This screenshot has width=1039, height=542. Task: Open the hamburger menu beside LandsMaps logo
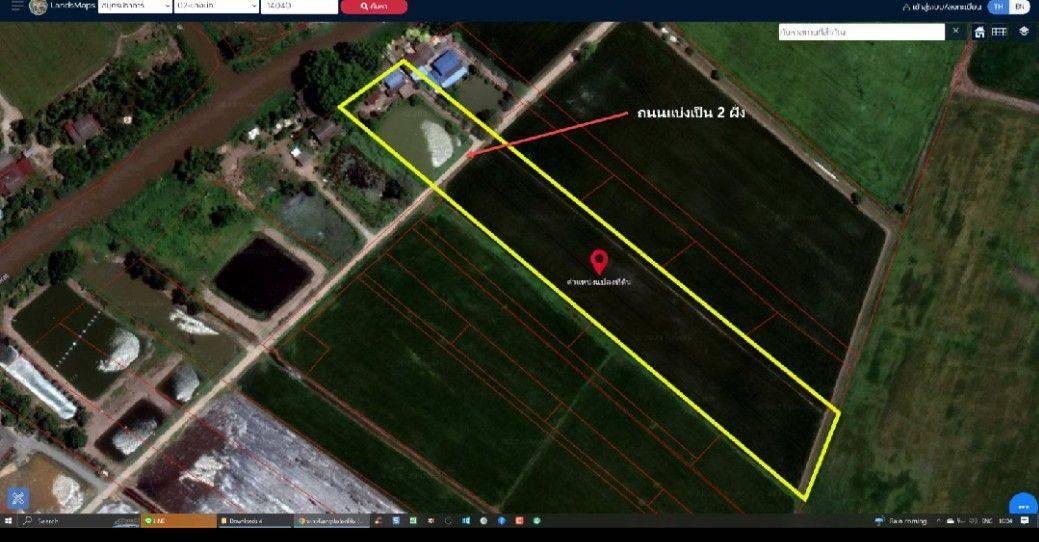[x=15, y=6]
